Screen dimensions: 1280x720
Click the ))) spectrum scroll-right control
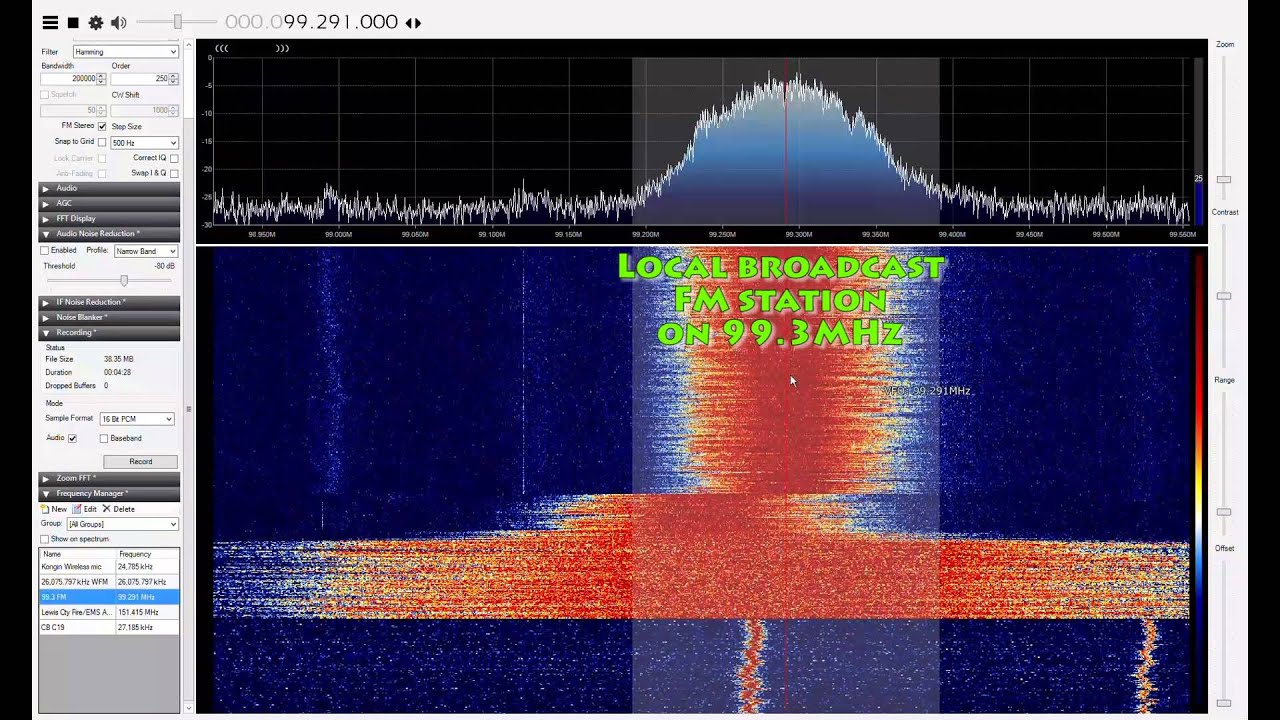coord(283,48)
